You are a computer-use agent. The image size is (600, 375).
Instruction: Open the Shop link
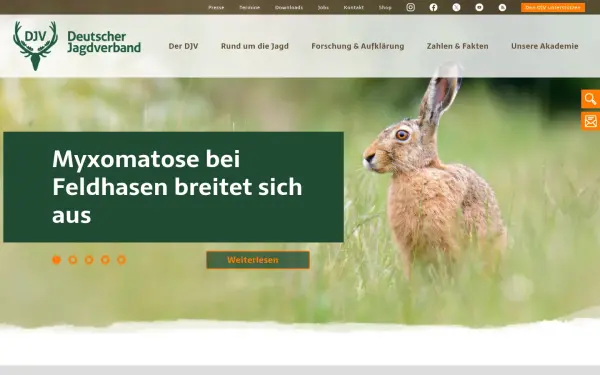385,7
